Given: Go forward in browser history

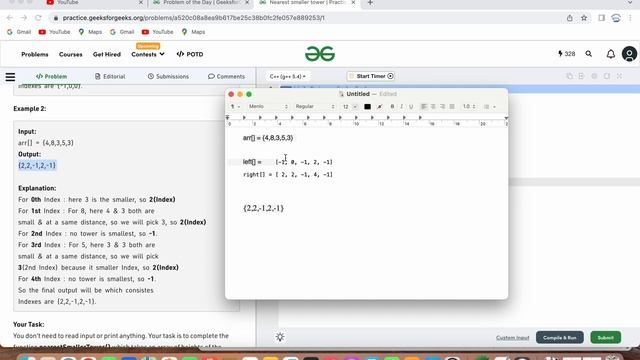Looking at the screenshot, I should coord(24,18).
